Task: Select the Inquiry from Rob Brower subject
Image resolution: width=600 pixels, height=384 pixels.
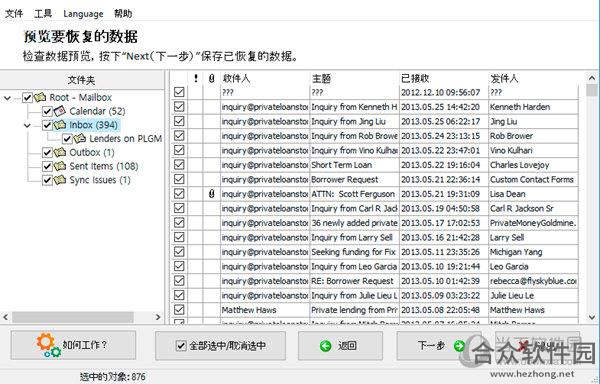Action: click(354, 136)
